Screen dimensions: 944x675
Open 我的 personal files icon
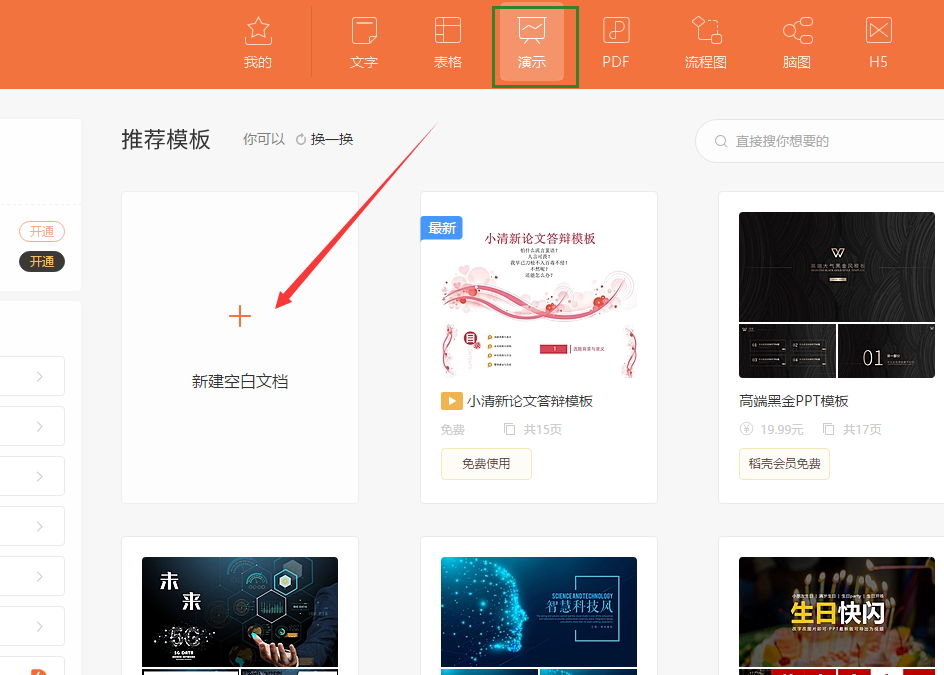point(257,30)
